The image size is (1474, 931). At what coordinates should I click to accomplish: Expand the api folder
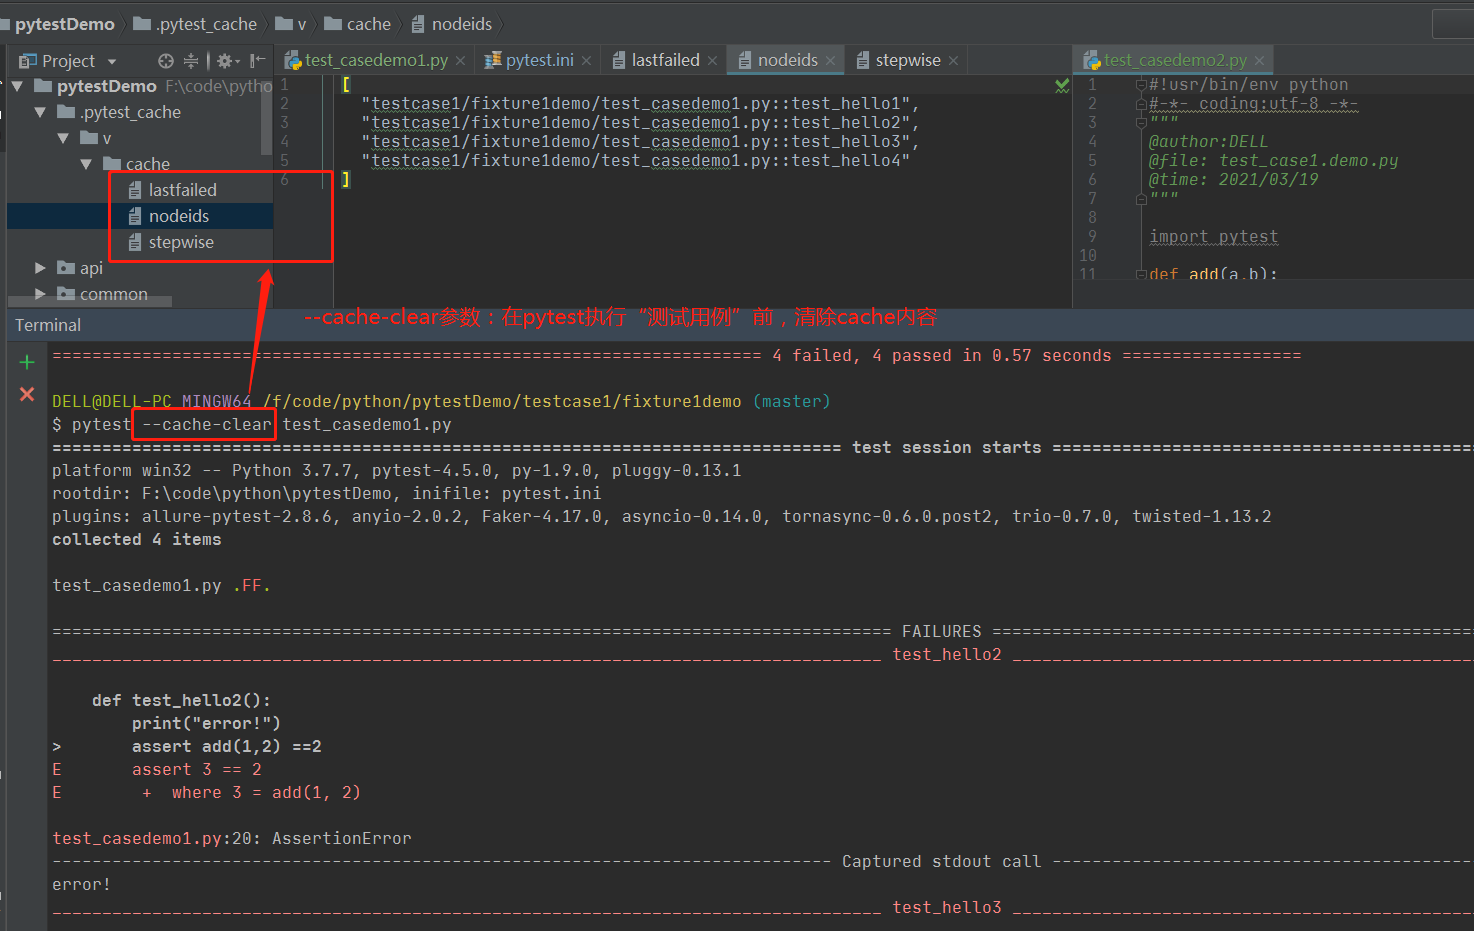(40, 268)
